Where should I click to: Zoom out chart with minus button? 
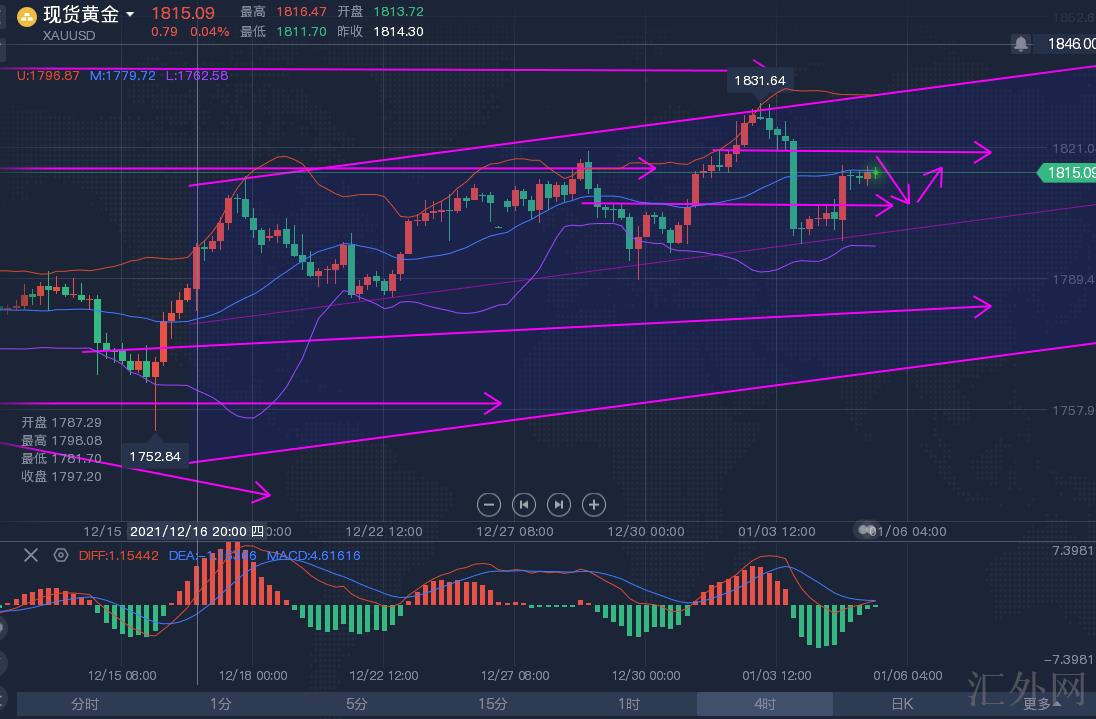pos(489,504)
